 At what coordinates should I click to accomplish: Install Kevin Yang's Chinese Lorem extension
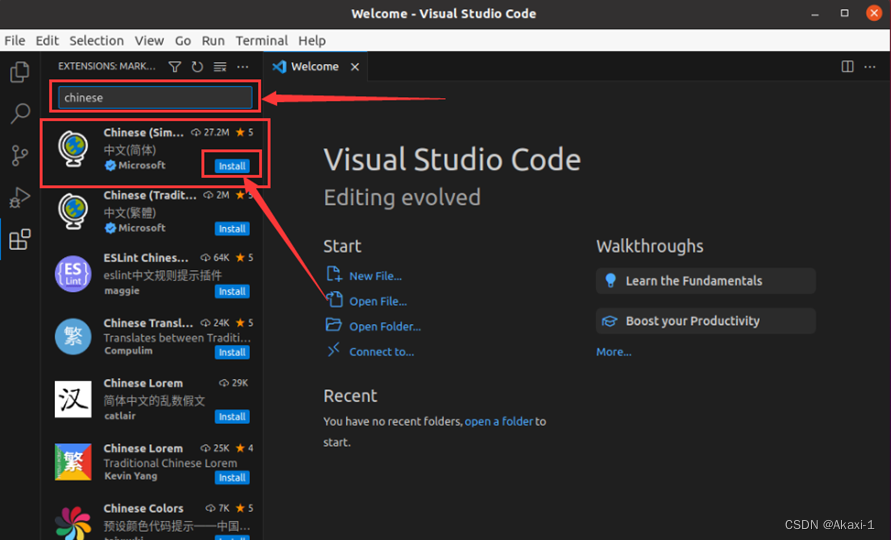[x=232, y=477]
